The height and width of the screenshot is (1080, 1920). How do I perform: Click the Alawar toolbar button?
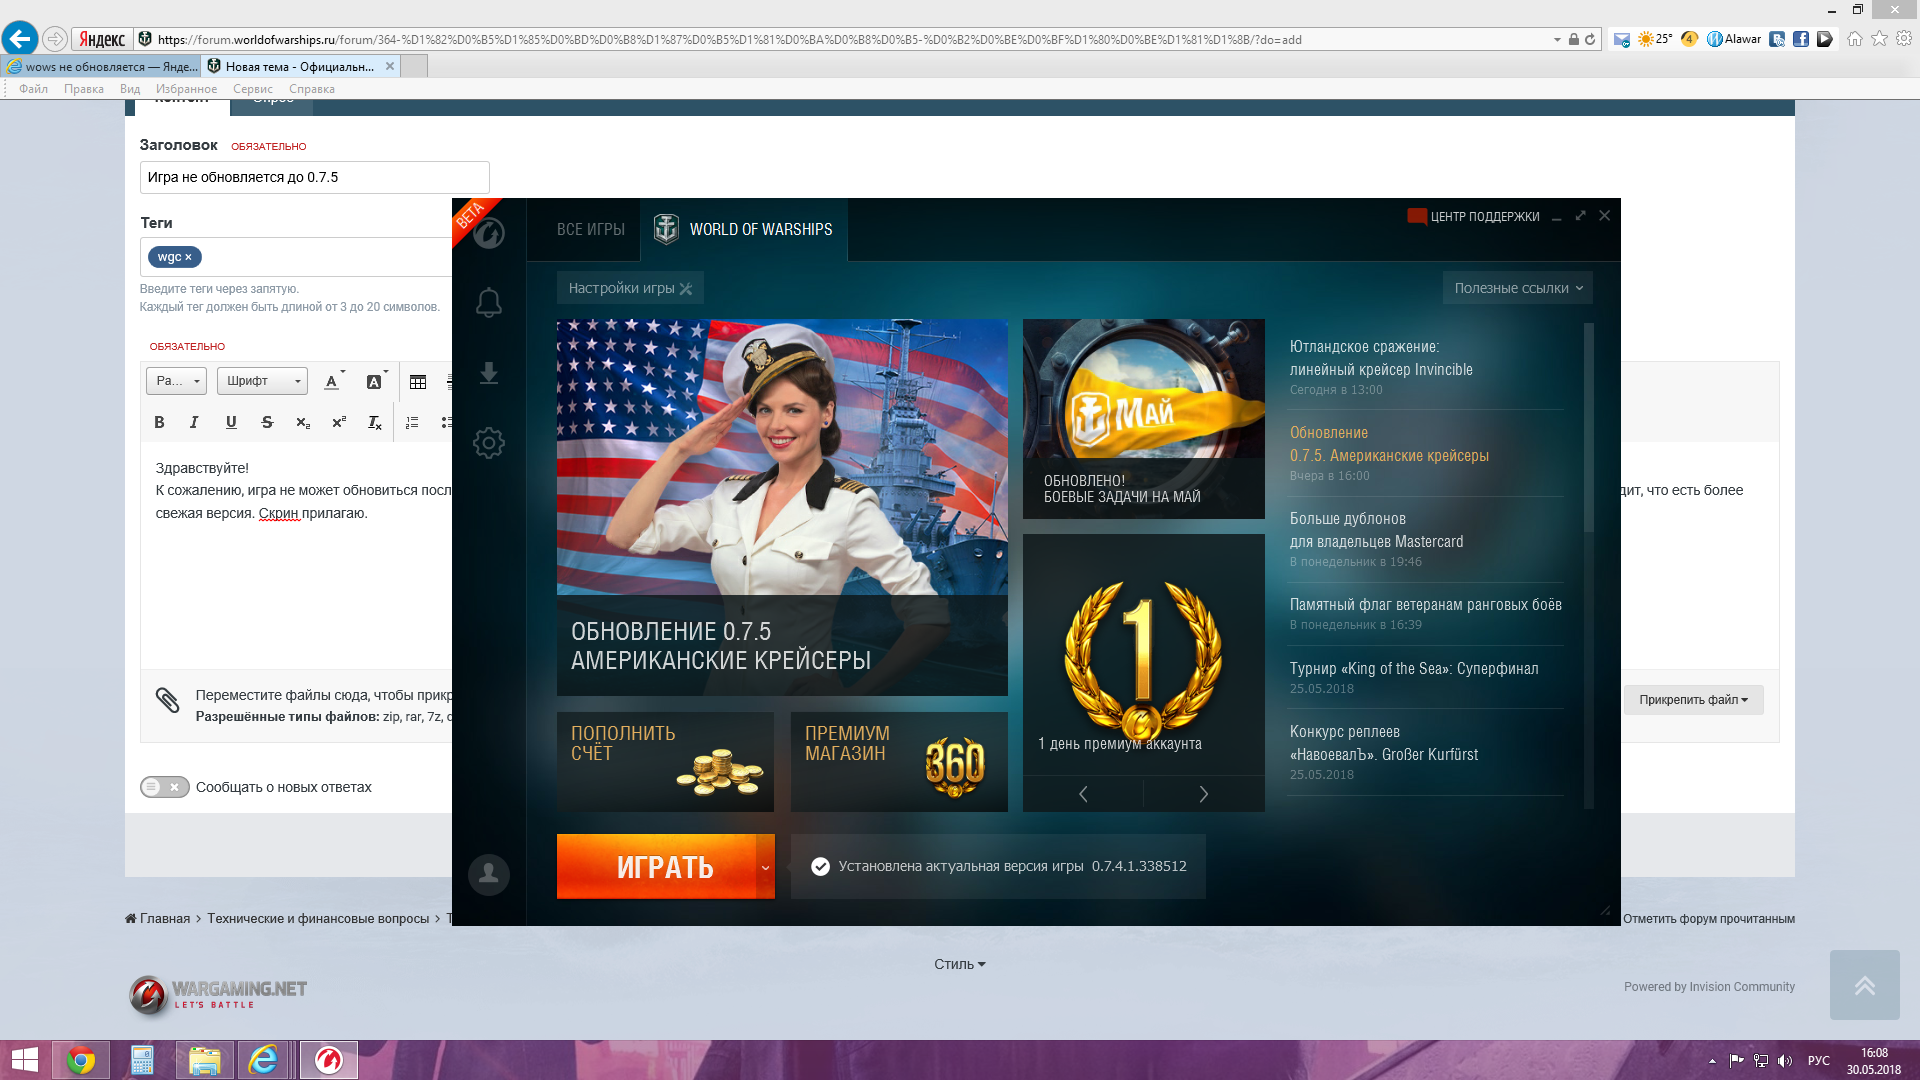[x=1734, y=39]
